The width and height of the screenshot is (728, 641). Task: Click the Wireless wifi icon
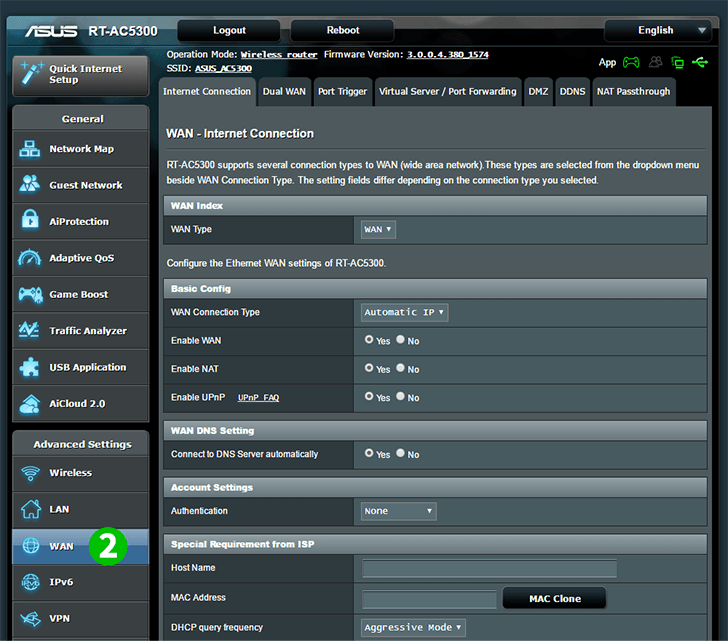coord(31,473)
